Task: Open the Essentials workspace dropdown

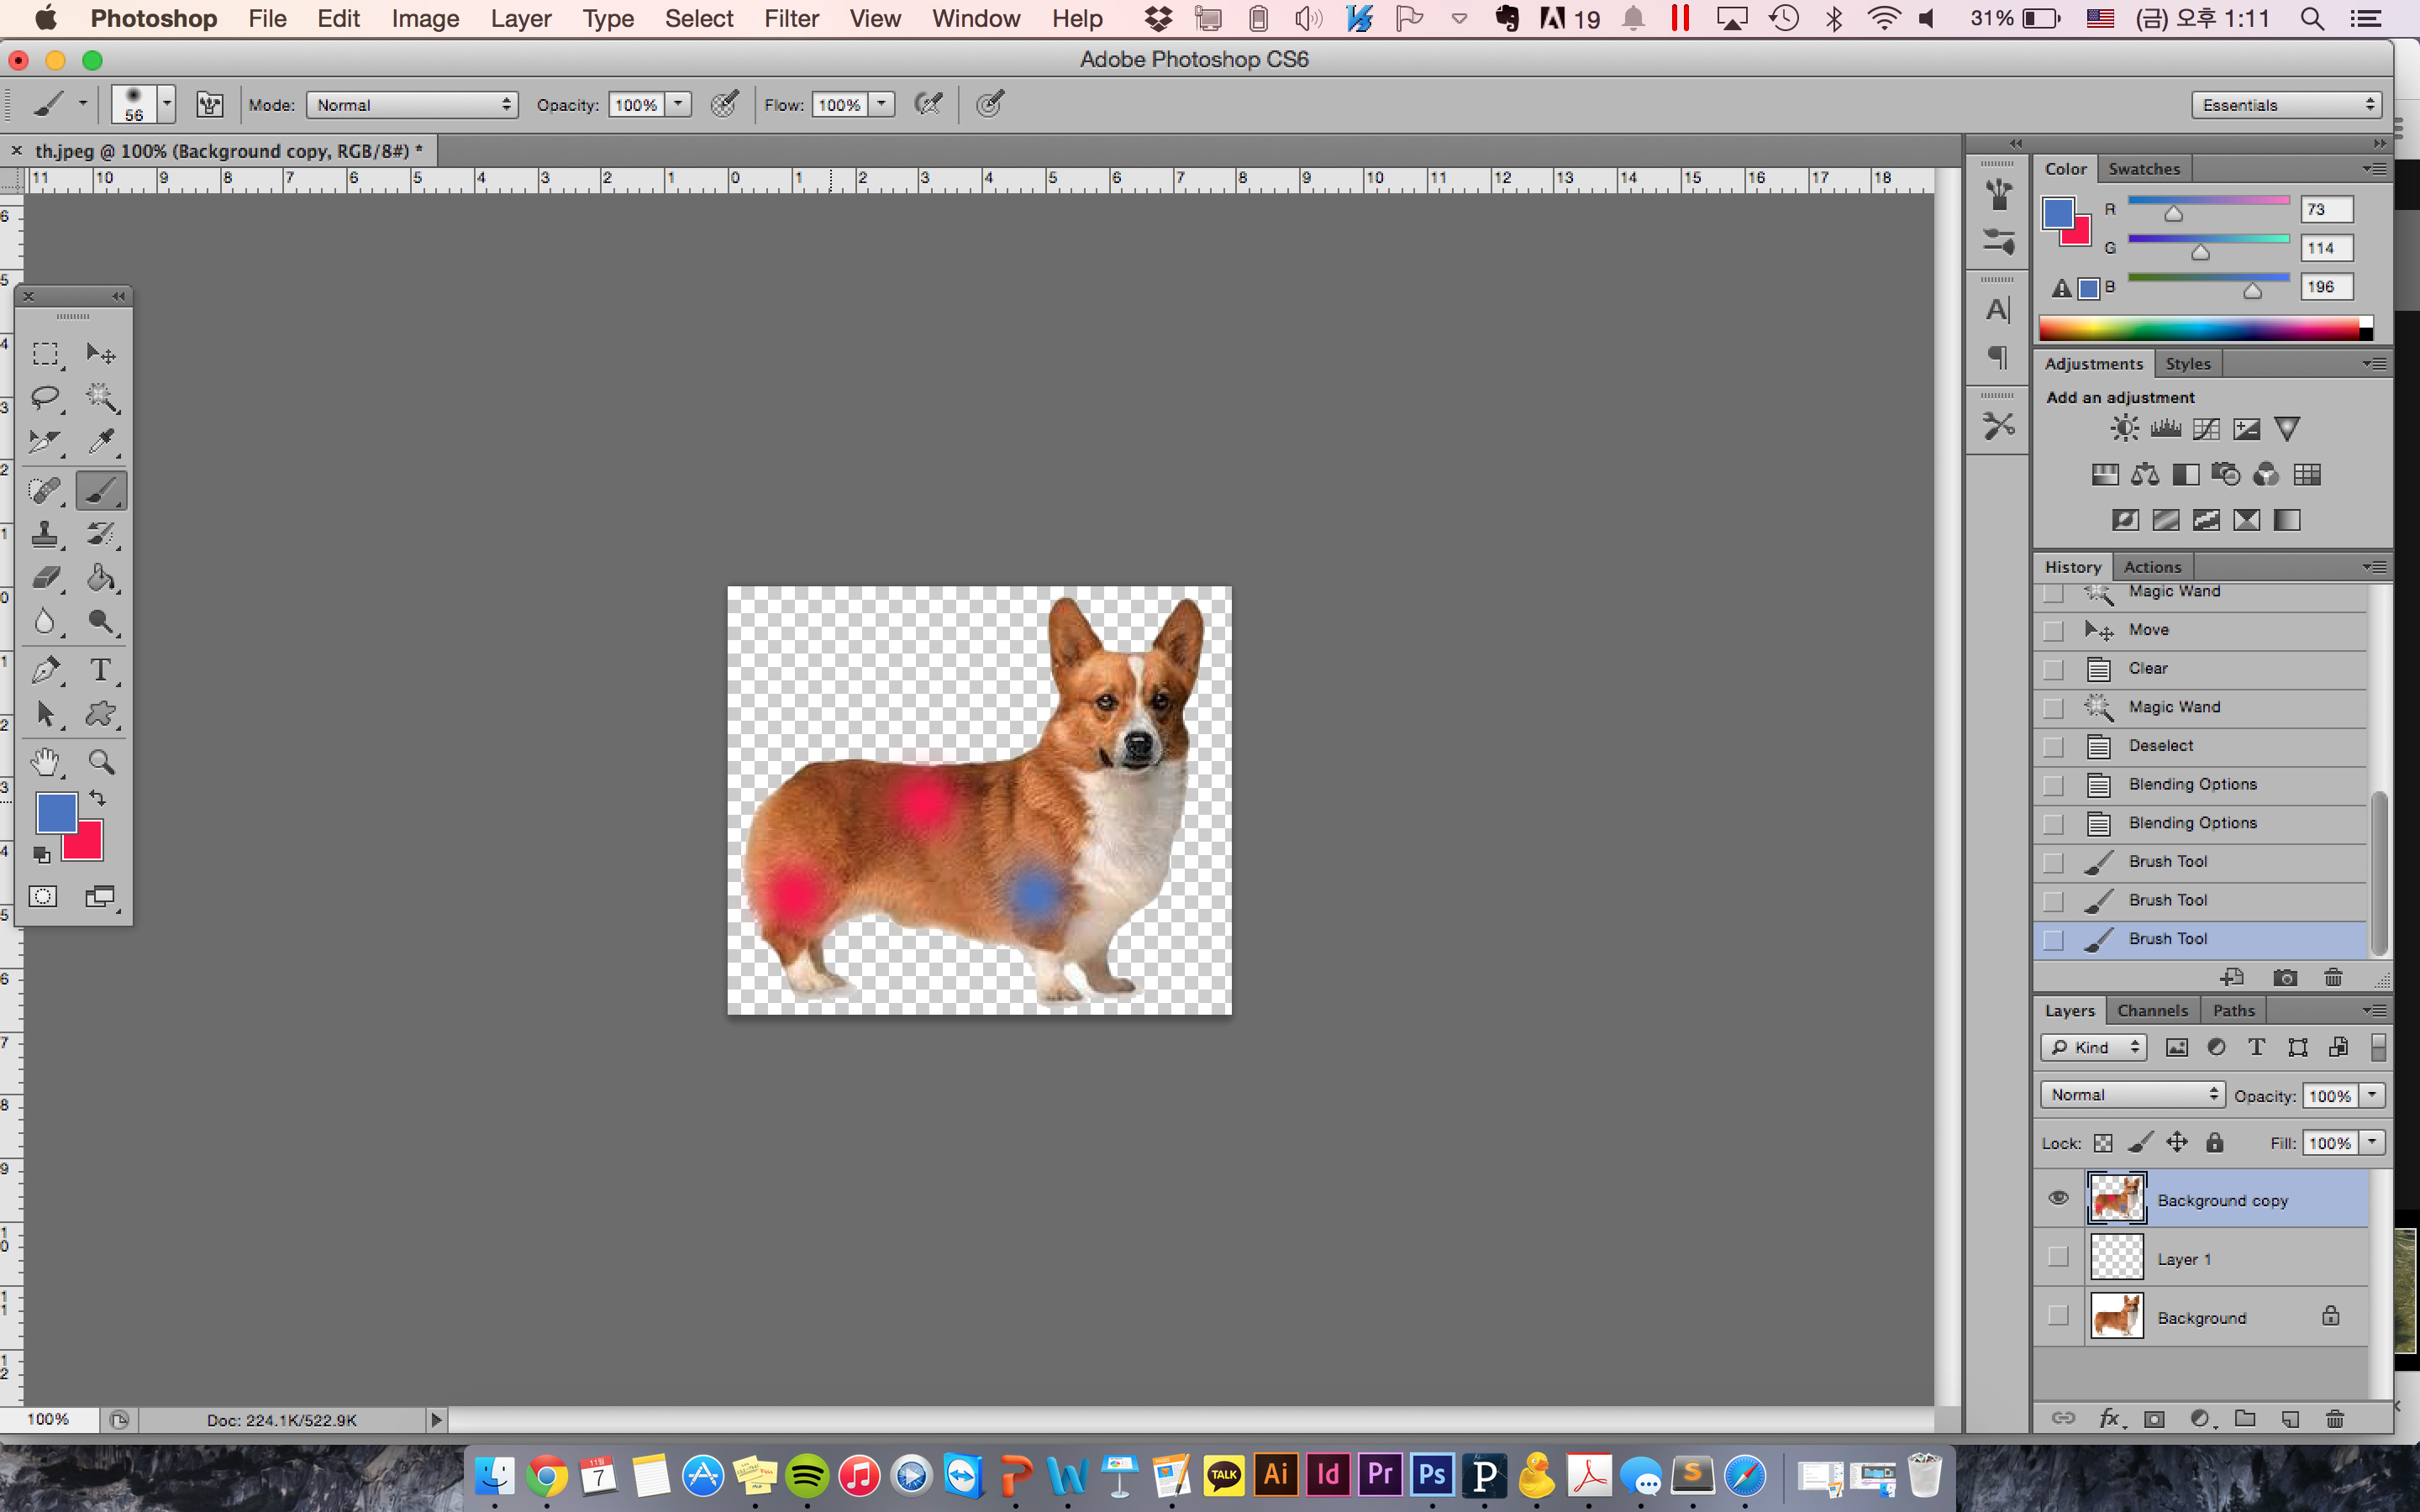Action: (x=2286, y=105)
